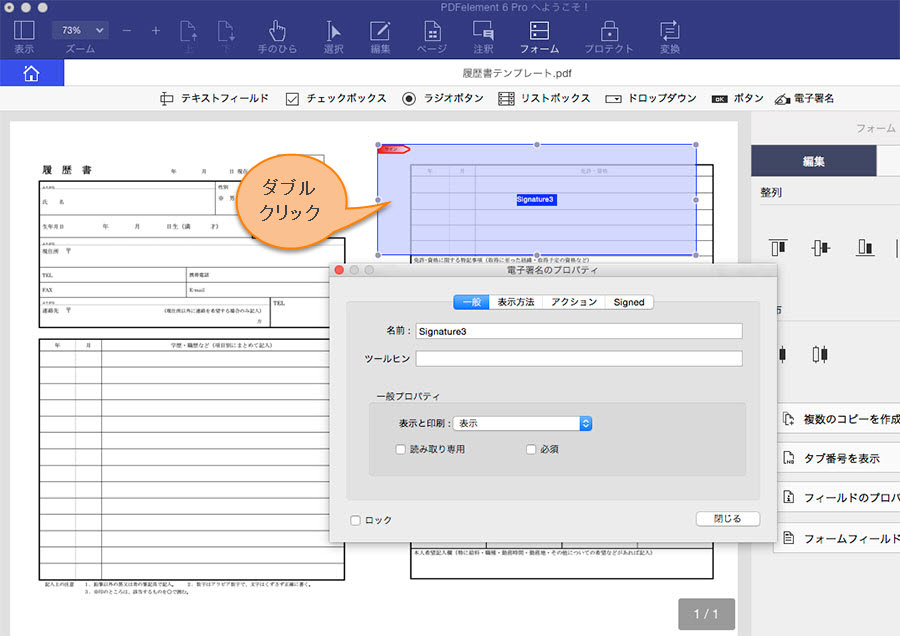Add a リストボックス list box field
900x636 pixels.
click(x=544, y=99)
